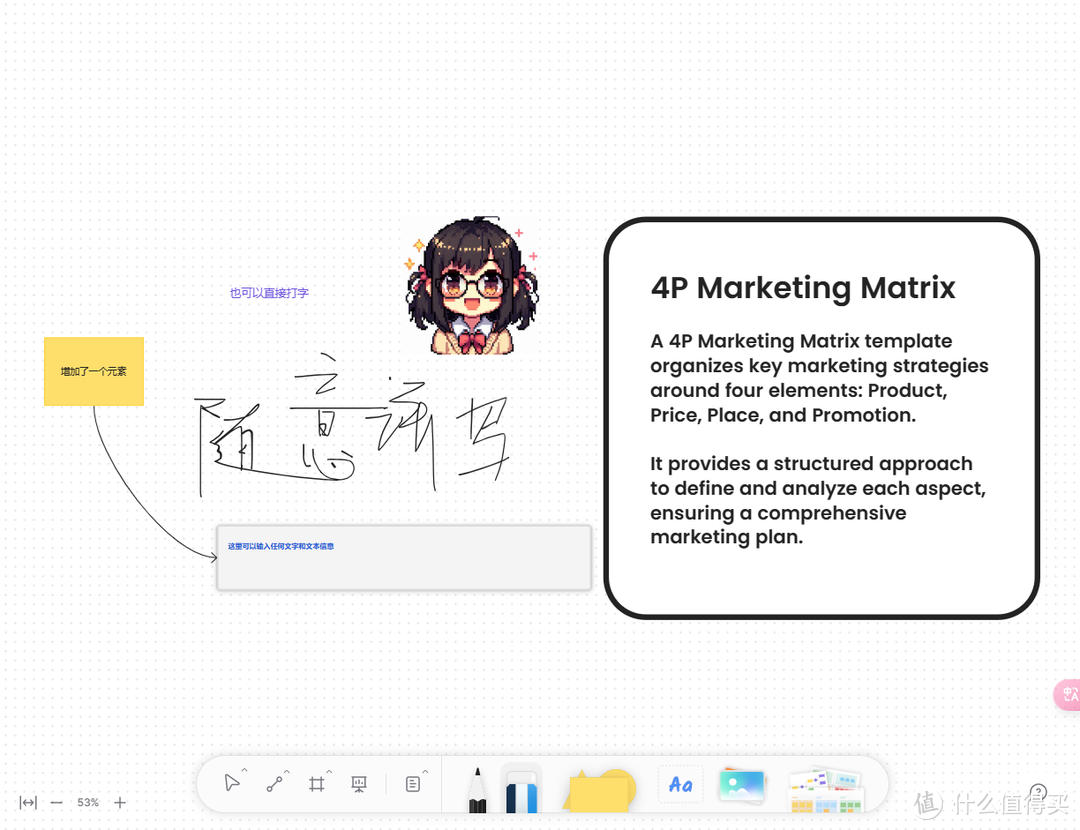The height and width of the screenshot is (830, 1080).
Task: Open the yellow shapes tool
Action: coord(599,790)
